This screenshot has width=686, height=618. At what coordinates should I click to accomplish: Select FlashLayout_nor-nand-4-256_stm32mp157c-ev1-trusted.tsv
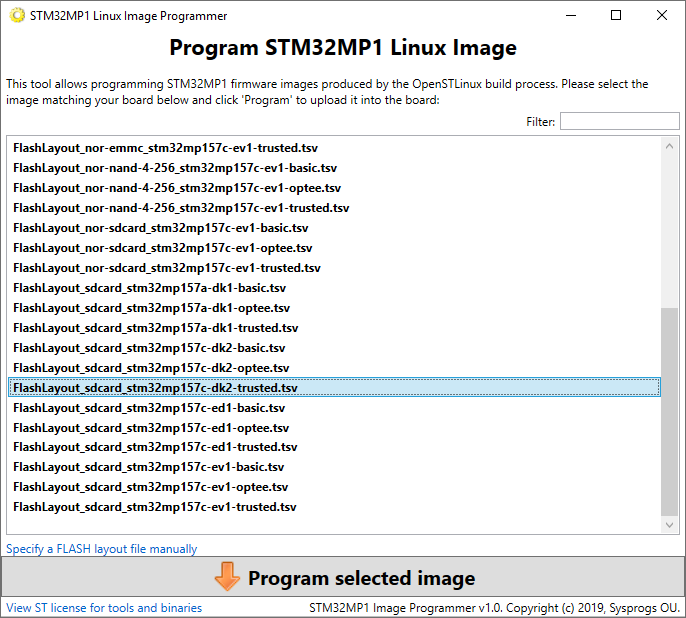pos(335,208)
